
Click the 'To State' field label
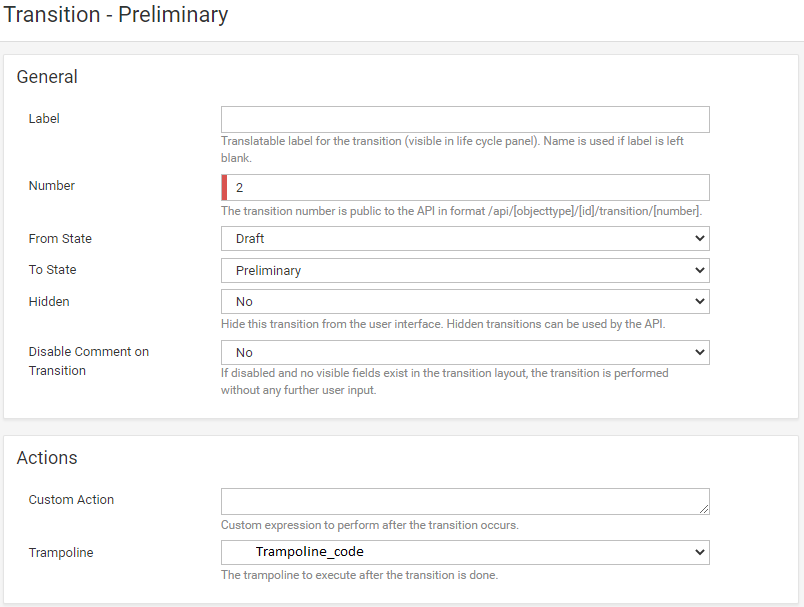(52, 270)
